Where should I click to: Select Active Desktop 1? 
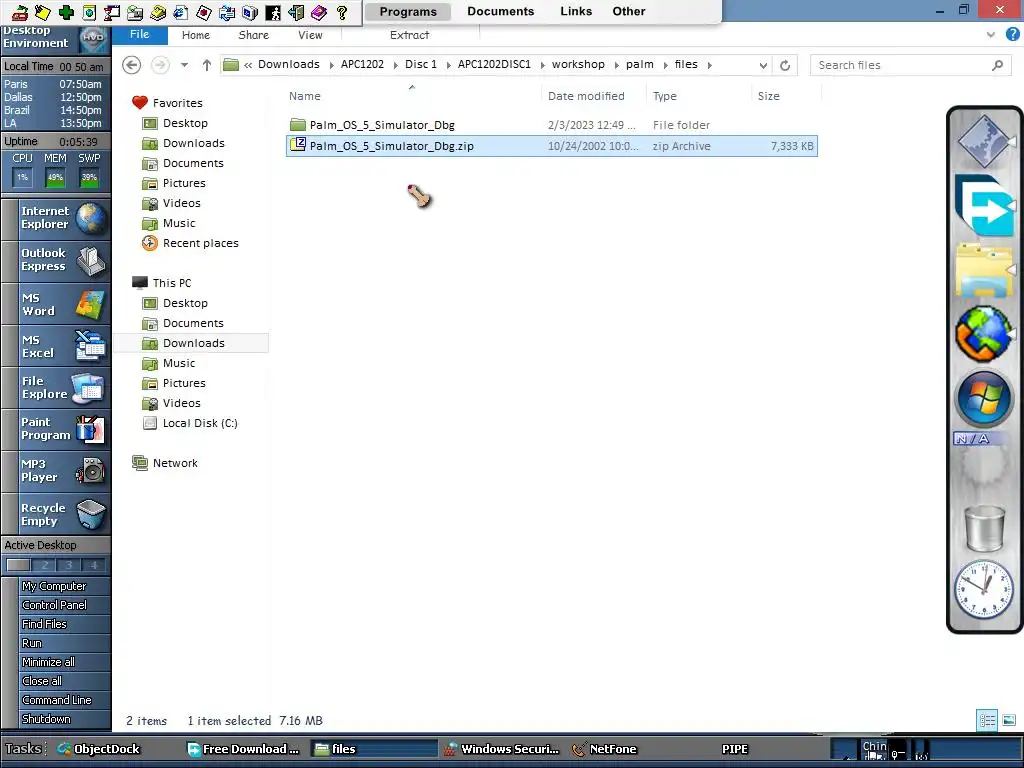coord(18,565)
